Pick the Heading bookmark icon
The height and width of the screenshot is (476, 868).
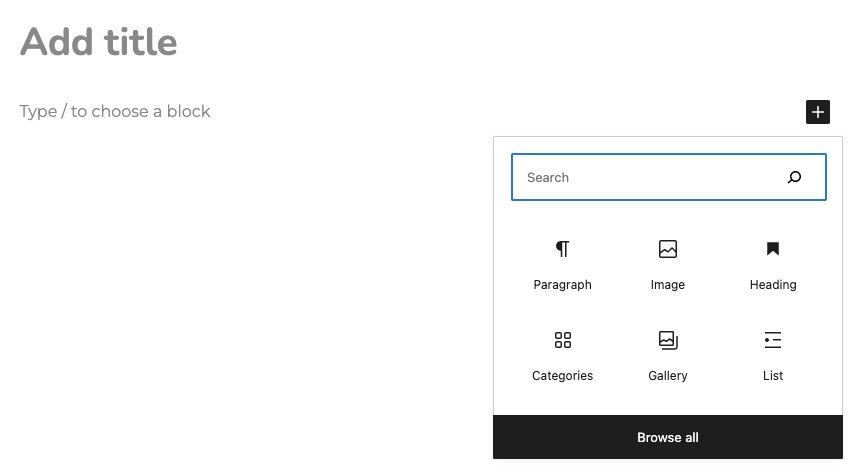pos(773,249)
